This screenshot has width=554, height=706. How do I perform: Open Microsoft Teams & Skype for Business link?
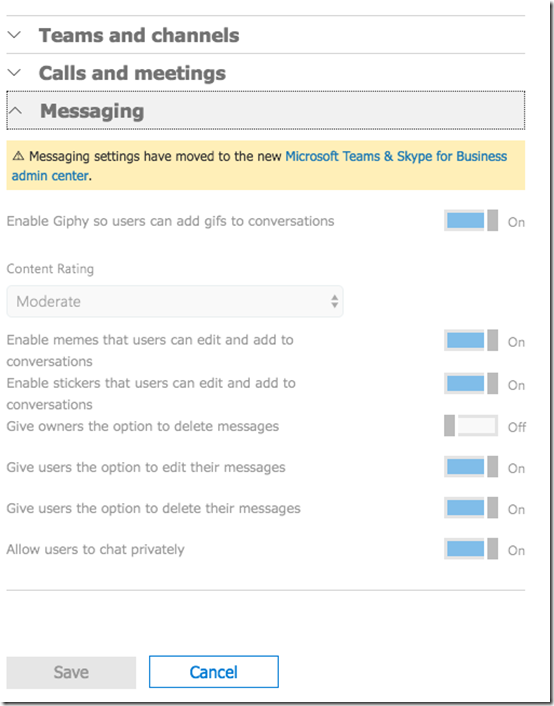(x=396, y=156)
